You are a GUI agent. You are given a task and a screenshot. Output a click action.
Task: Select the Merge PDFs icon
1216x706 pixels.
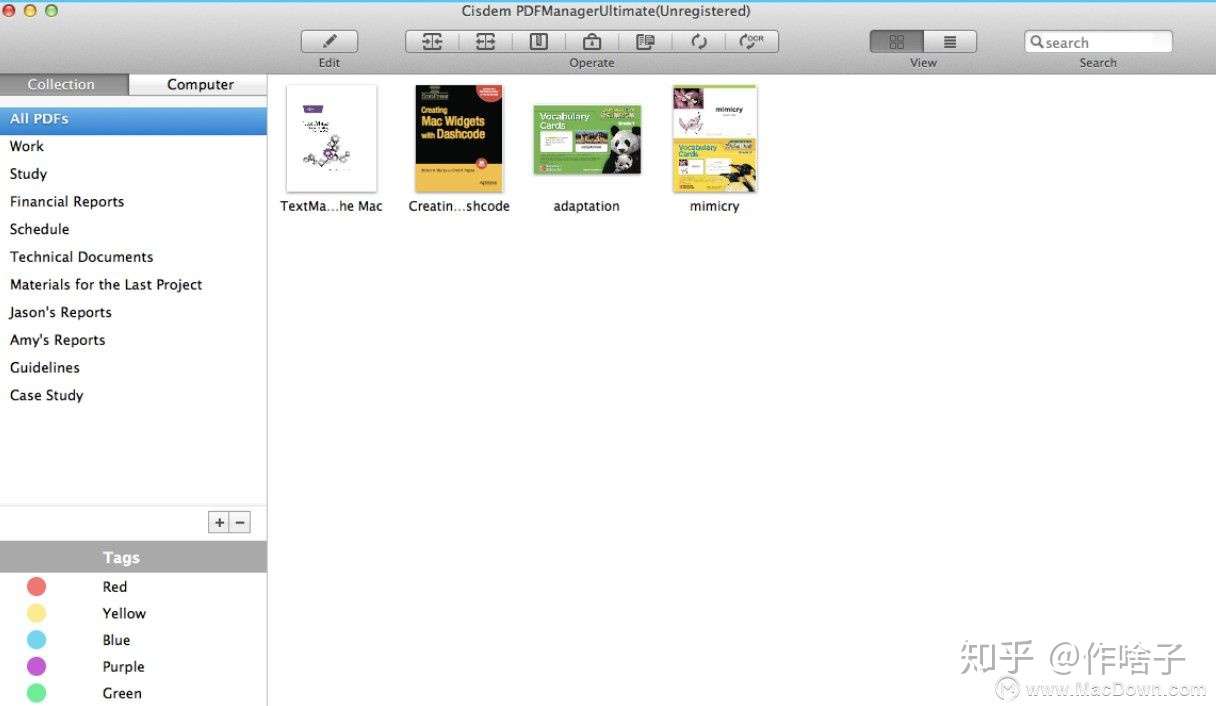432,41
